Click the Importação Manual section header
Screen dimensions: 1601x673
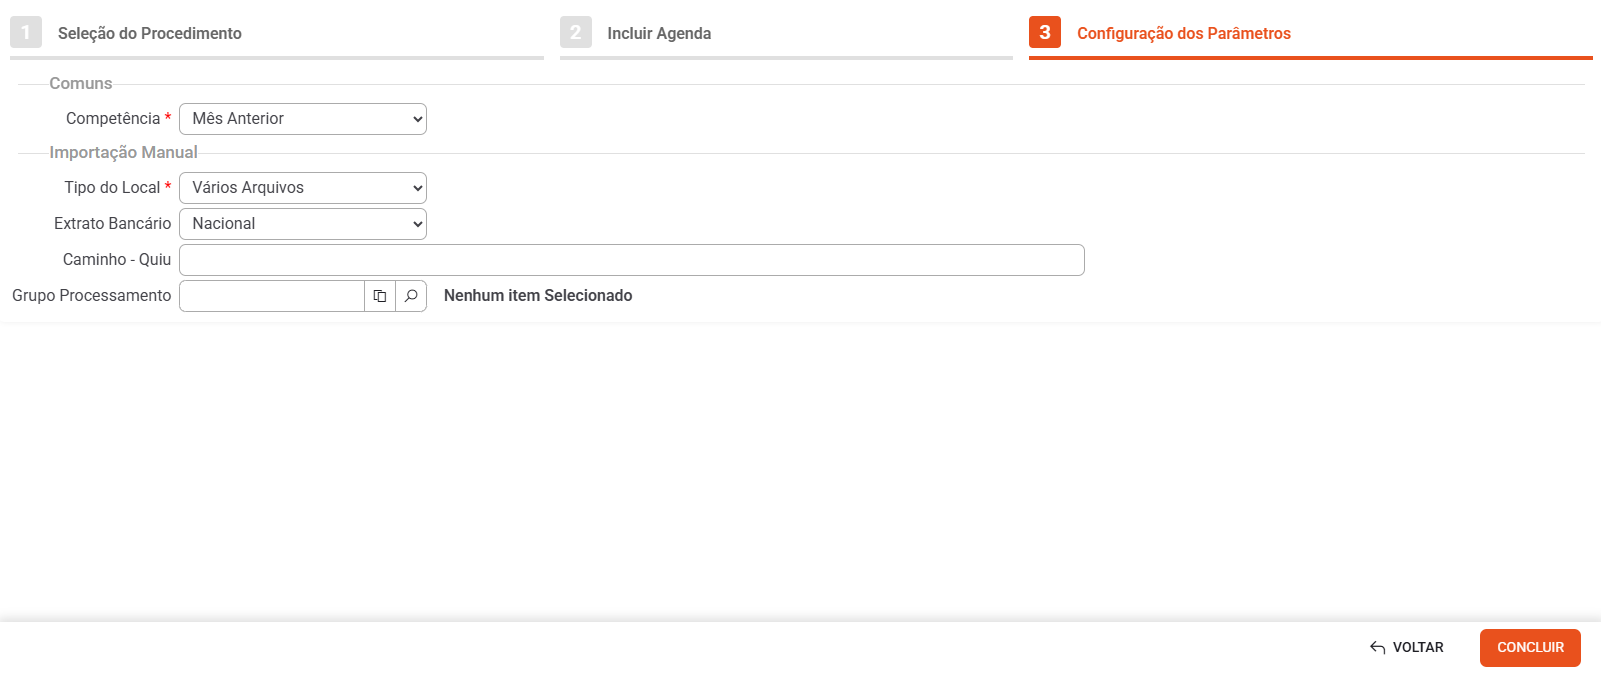pos(124,152)
